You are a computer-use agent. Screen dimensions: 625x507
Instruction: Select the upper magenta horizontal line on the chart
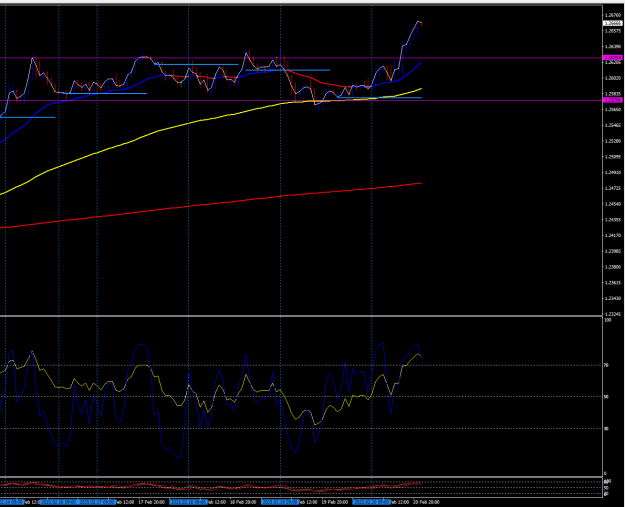301,58
